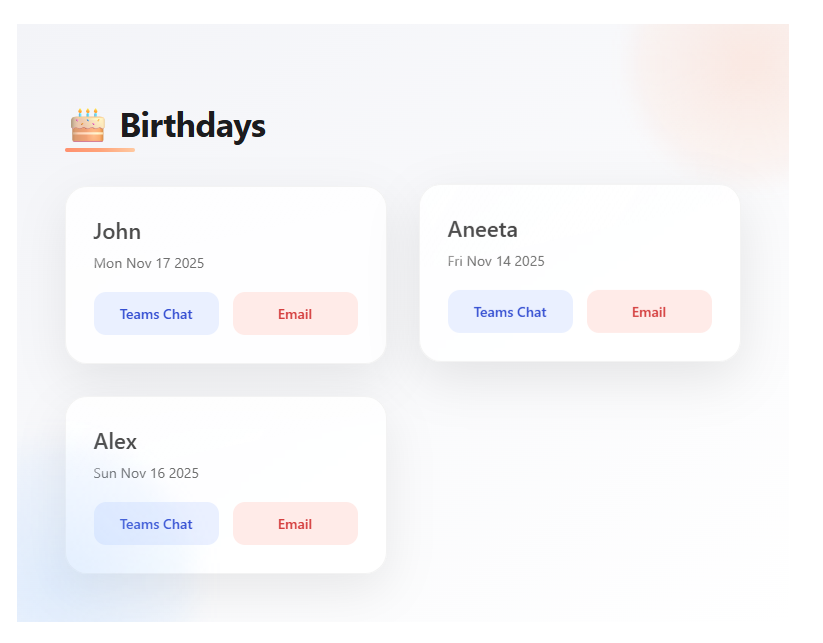This screenshot has width=823, height=643.
Task: Click the orange underline below Birthdays heading
Action: (x=100, y=150)
